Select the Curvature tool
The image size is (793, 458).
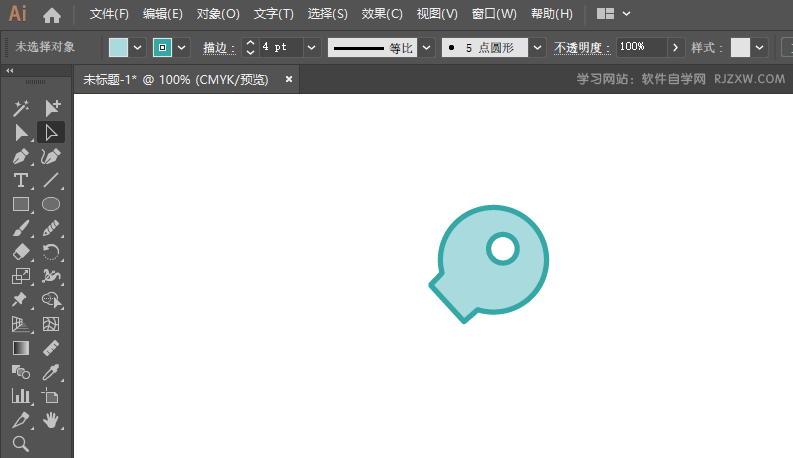coord(51,157)
